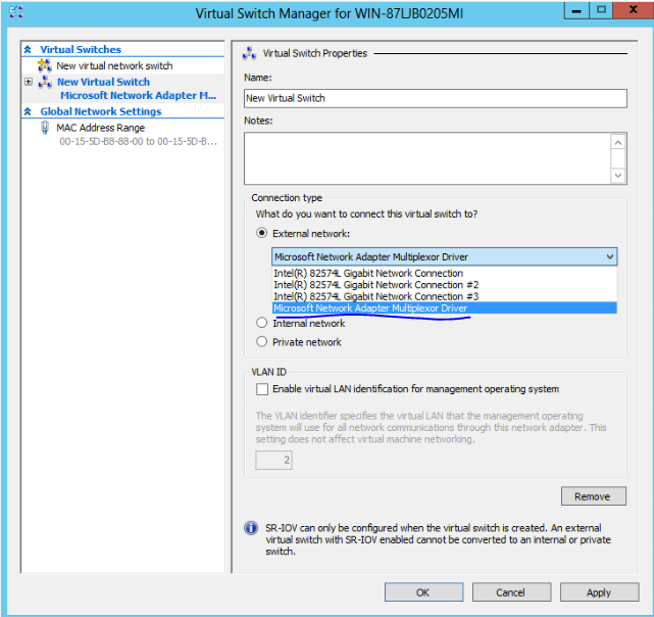
Task: Click the Virtual Switch Manager title bar icon
Action: 16,12
